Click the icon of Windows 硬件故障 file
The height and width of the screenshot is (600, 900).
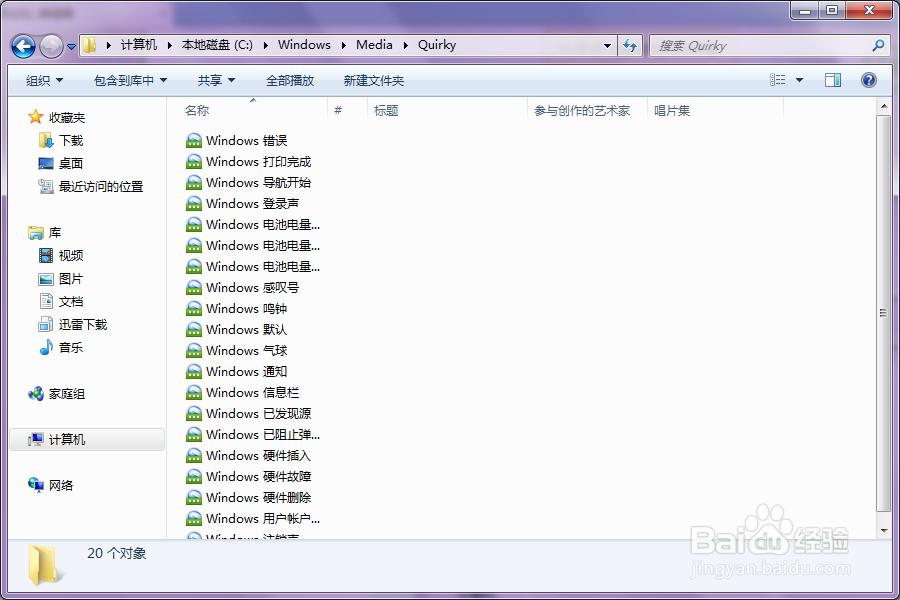point(194,477)
